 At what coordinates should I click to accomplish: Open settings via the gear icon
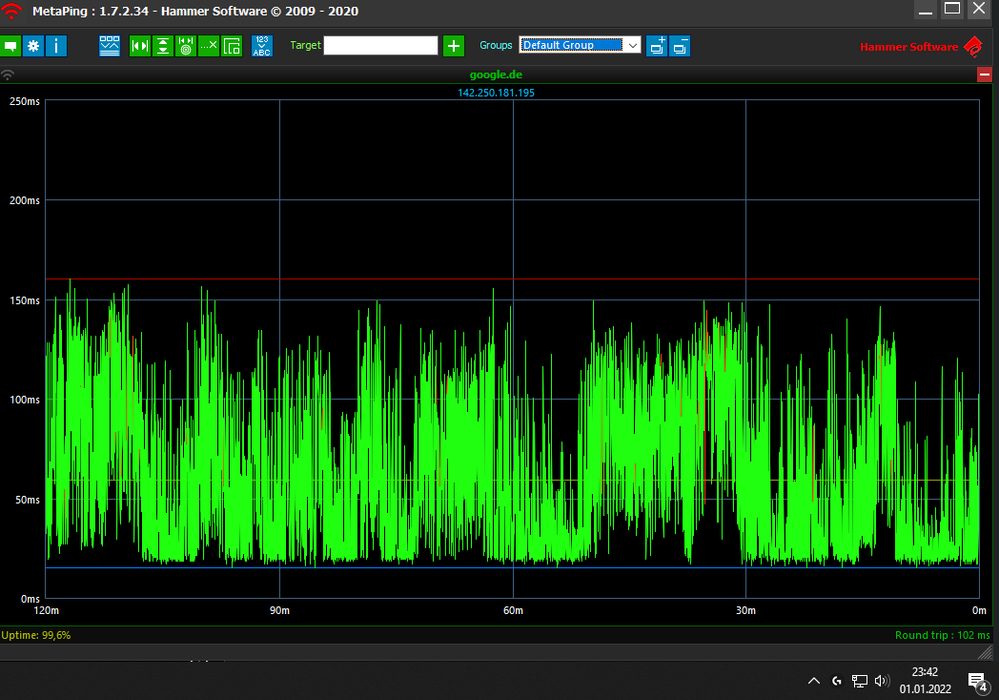pyautogui.click(x=33, y=46)
